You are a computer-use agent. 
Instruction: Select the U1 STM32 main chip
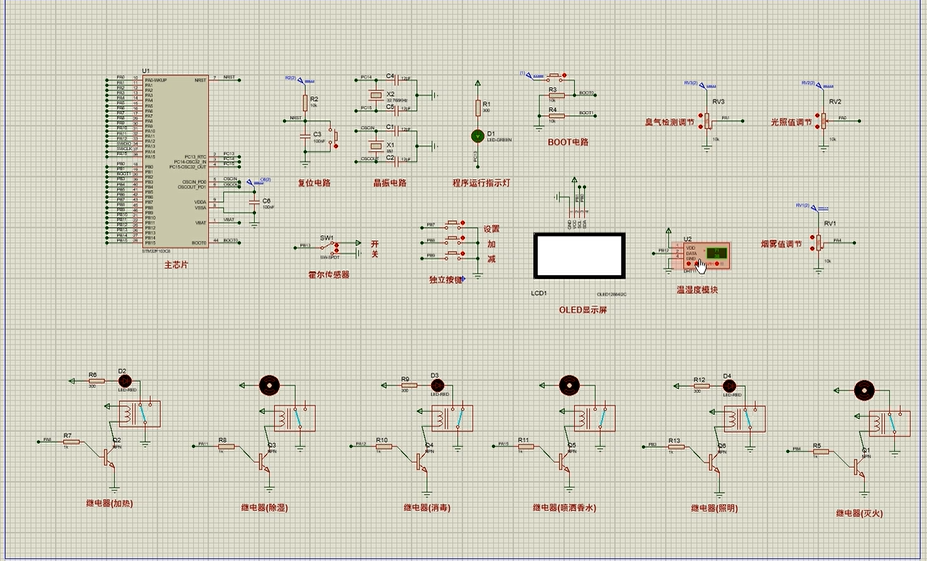click(x=176, y=161)
